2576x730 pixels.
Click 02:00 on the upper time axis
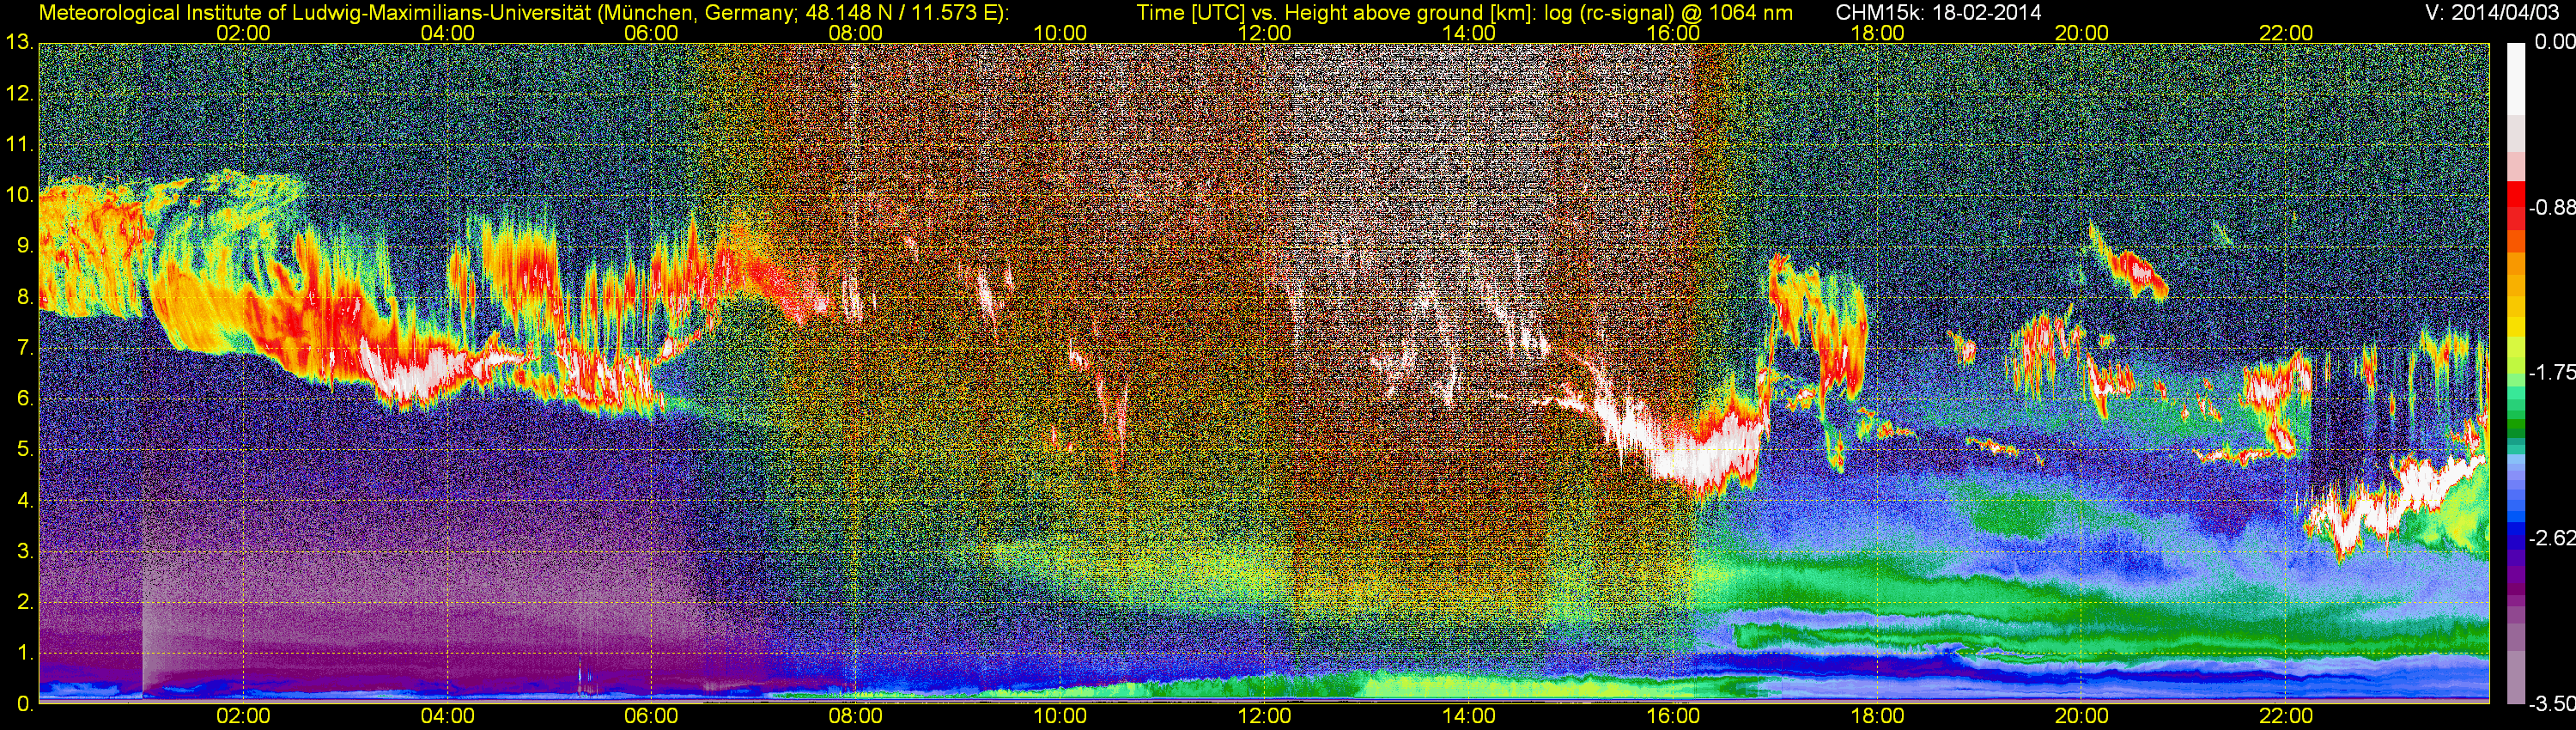pyautogui.click(x=243, y=33)
